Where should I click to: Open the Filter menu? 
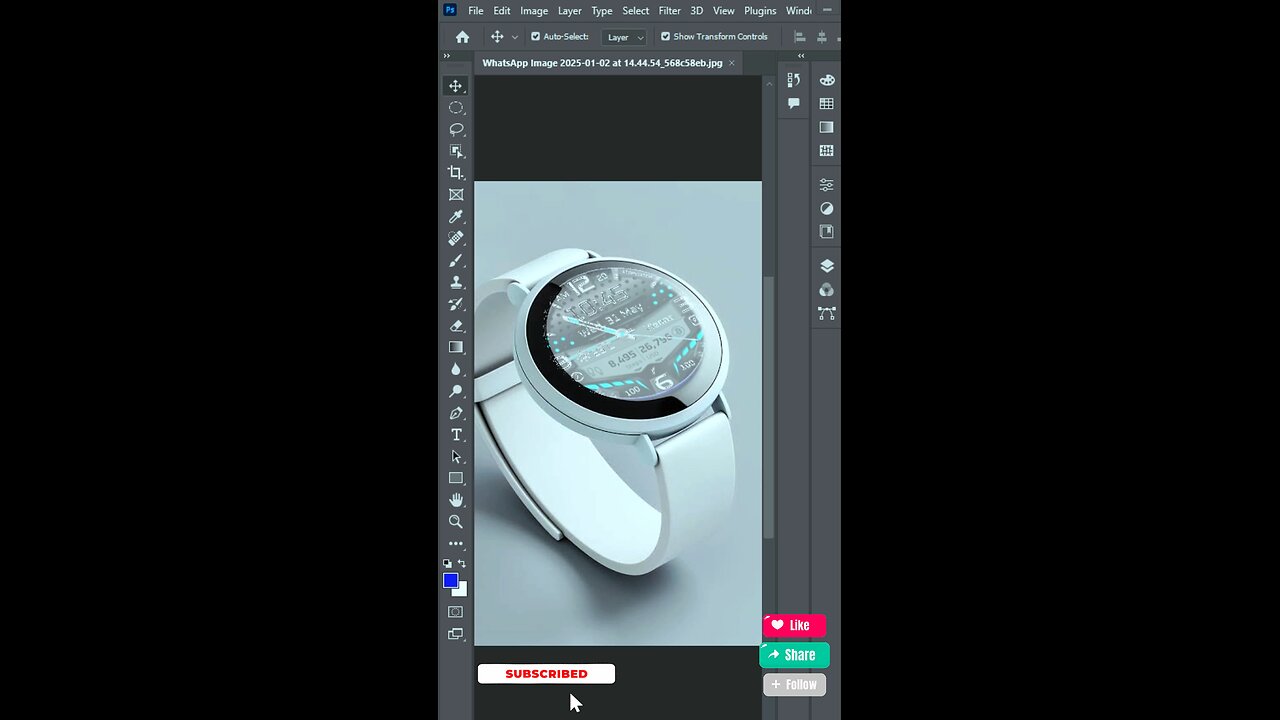[670, 11]
